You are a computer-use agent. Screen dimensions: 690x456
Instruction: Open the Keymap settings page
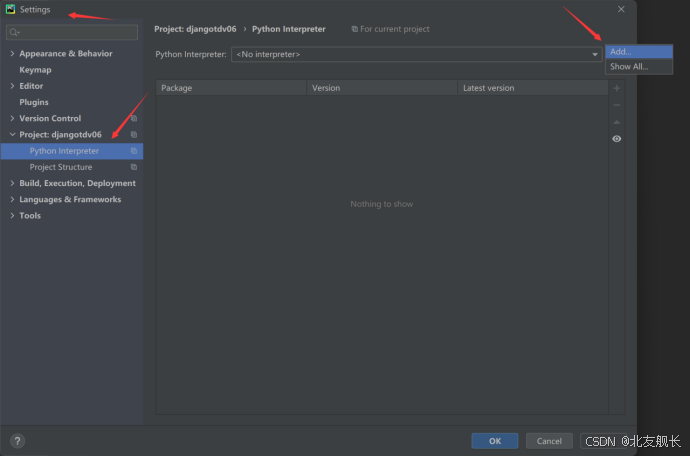(x=35, y=70)
